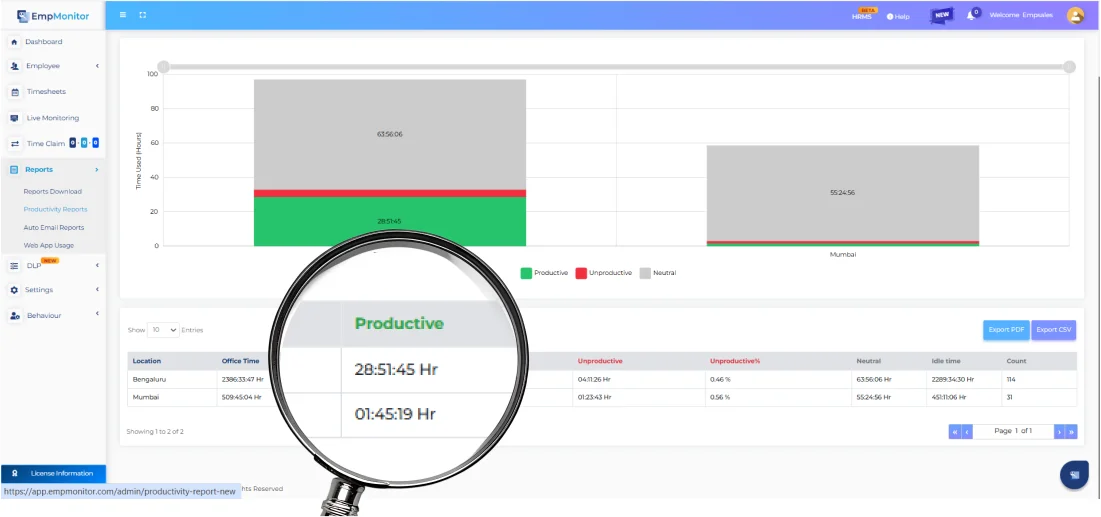Click the Export PDF button
The height and width of the screenshot is (517, 1101).
pos(1005,329)
